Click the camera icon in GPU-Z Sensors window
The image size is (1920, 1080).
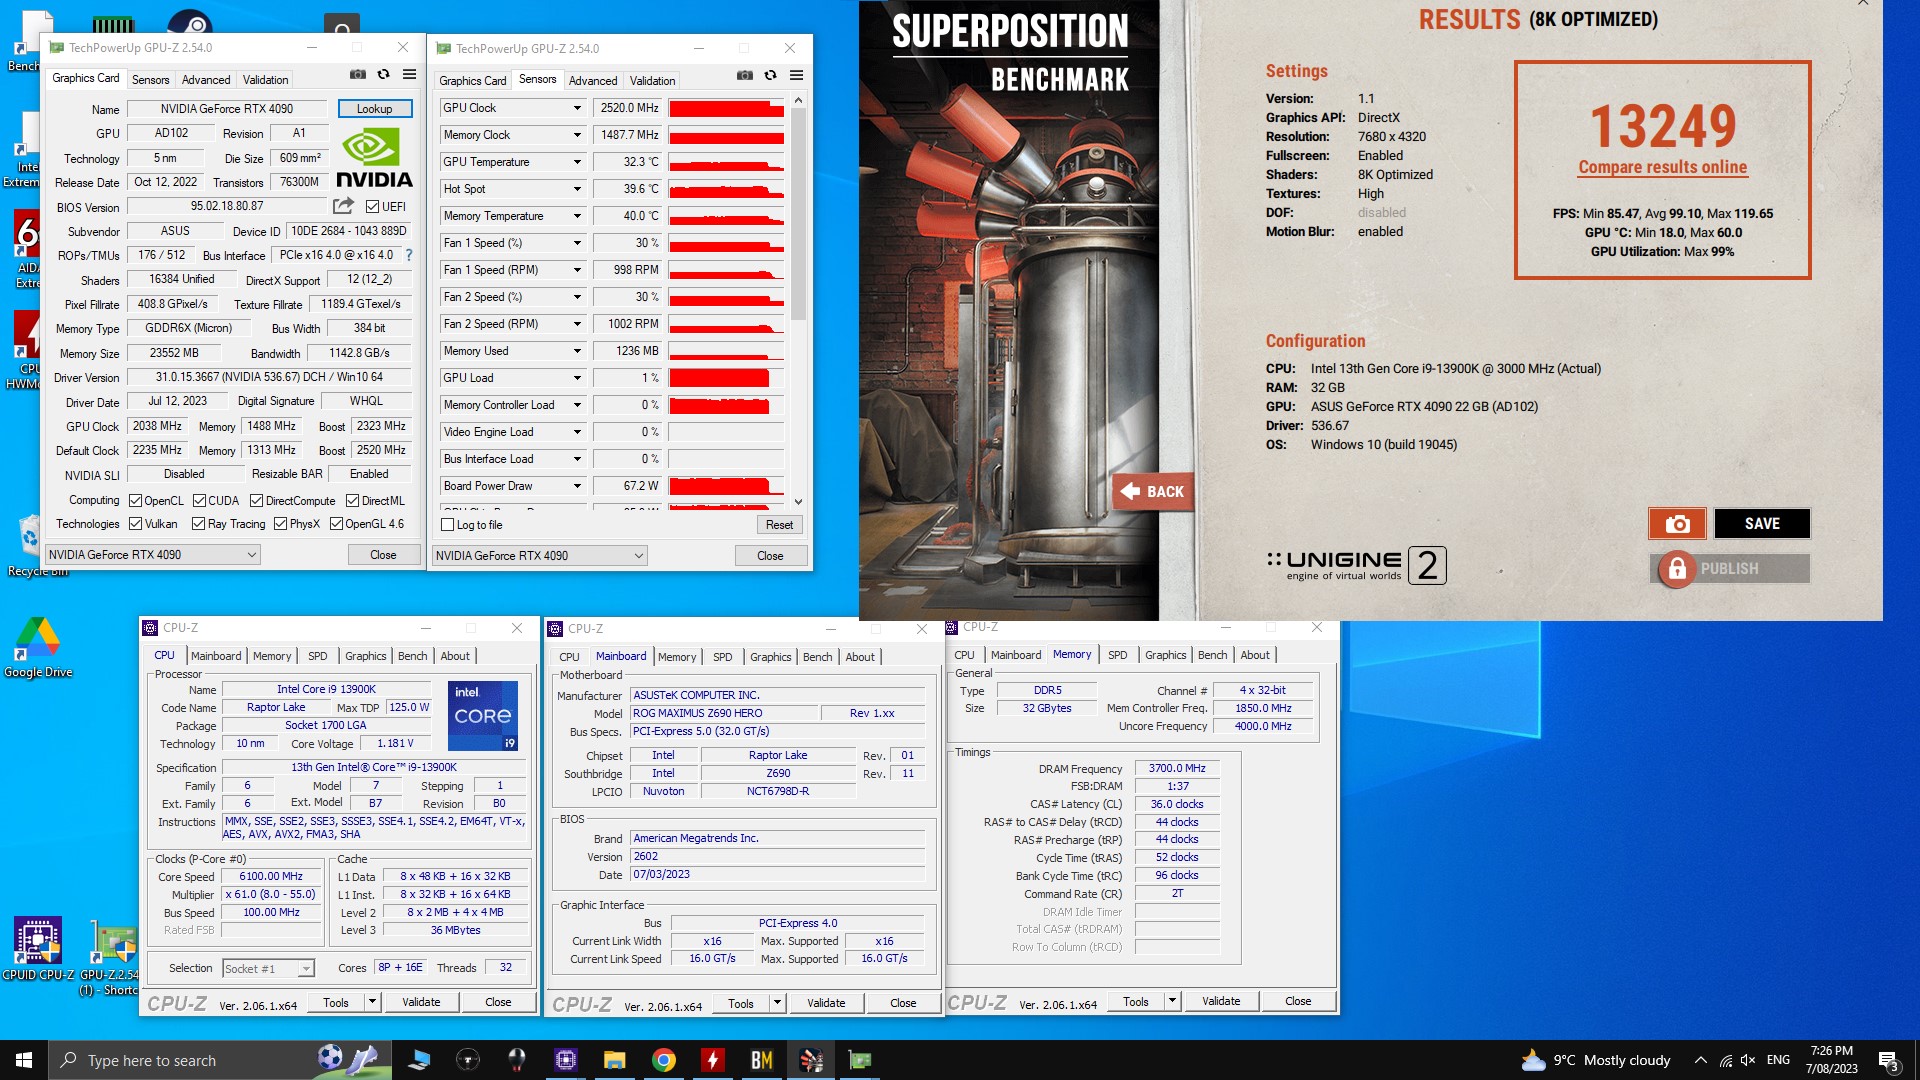tap(744, 76)
